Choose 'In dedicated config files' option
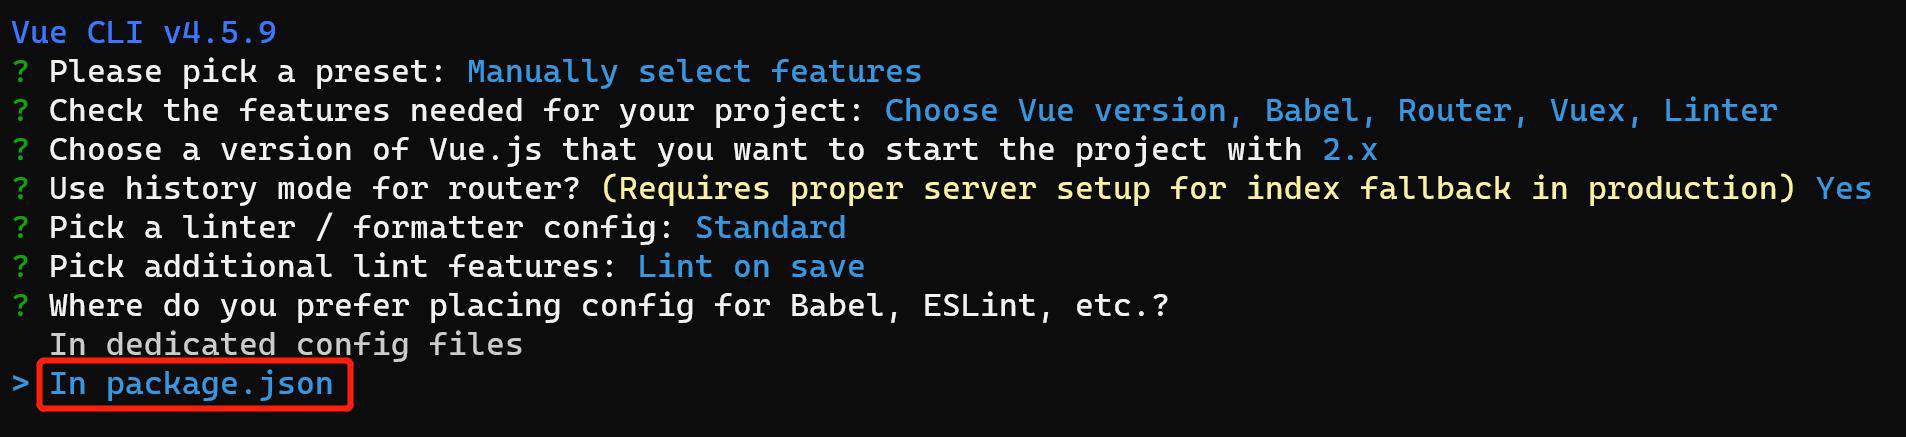Image resolution: width=1906 pixels, height=437 pixels. point(286,345)
